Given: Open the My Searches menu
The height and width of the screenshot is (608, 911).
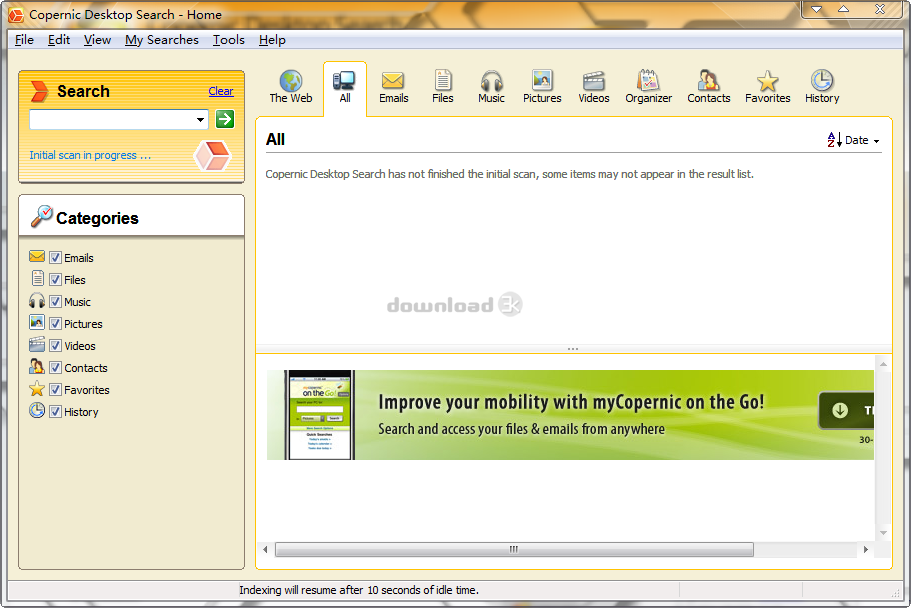Looking at the screenshot, I should 161,40.
